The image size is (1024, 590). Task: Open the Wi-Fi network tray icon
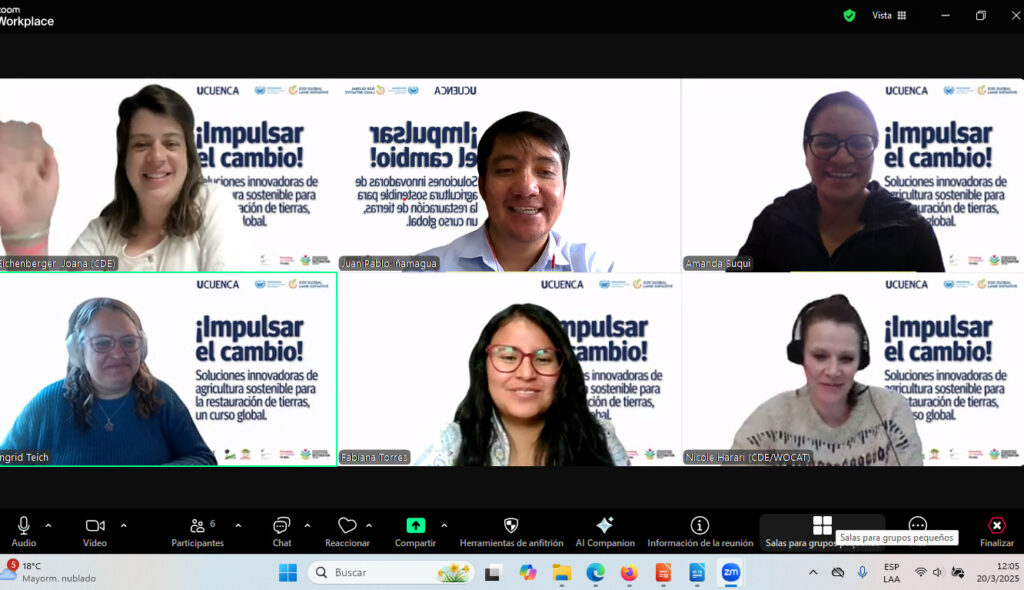tap(921, 572)
